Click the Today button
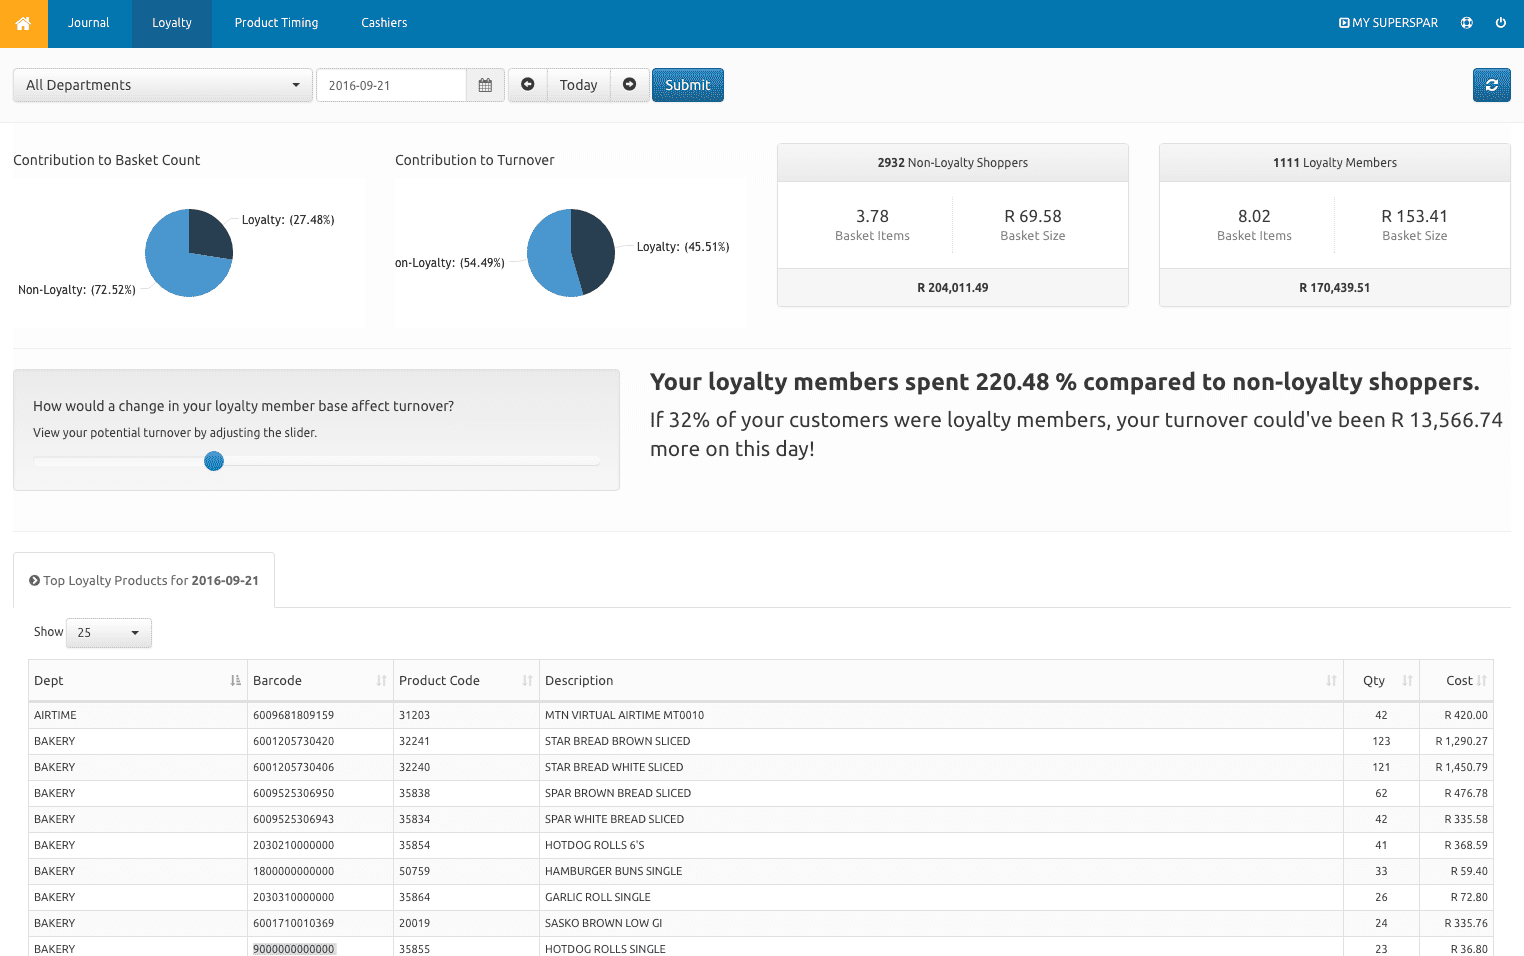Viewport: 1524px width, 956px height. 578,85
